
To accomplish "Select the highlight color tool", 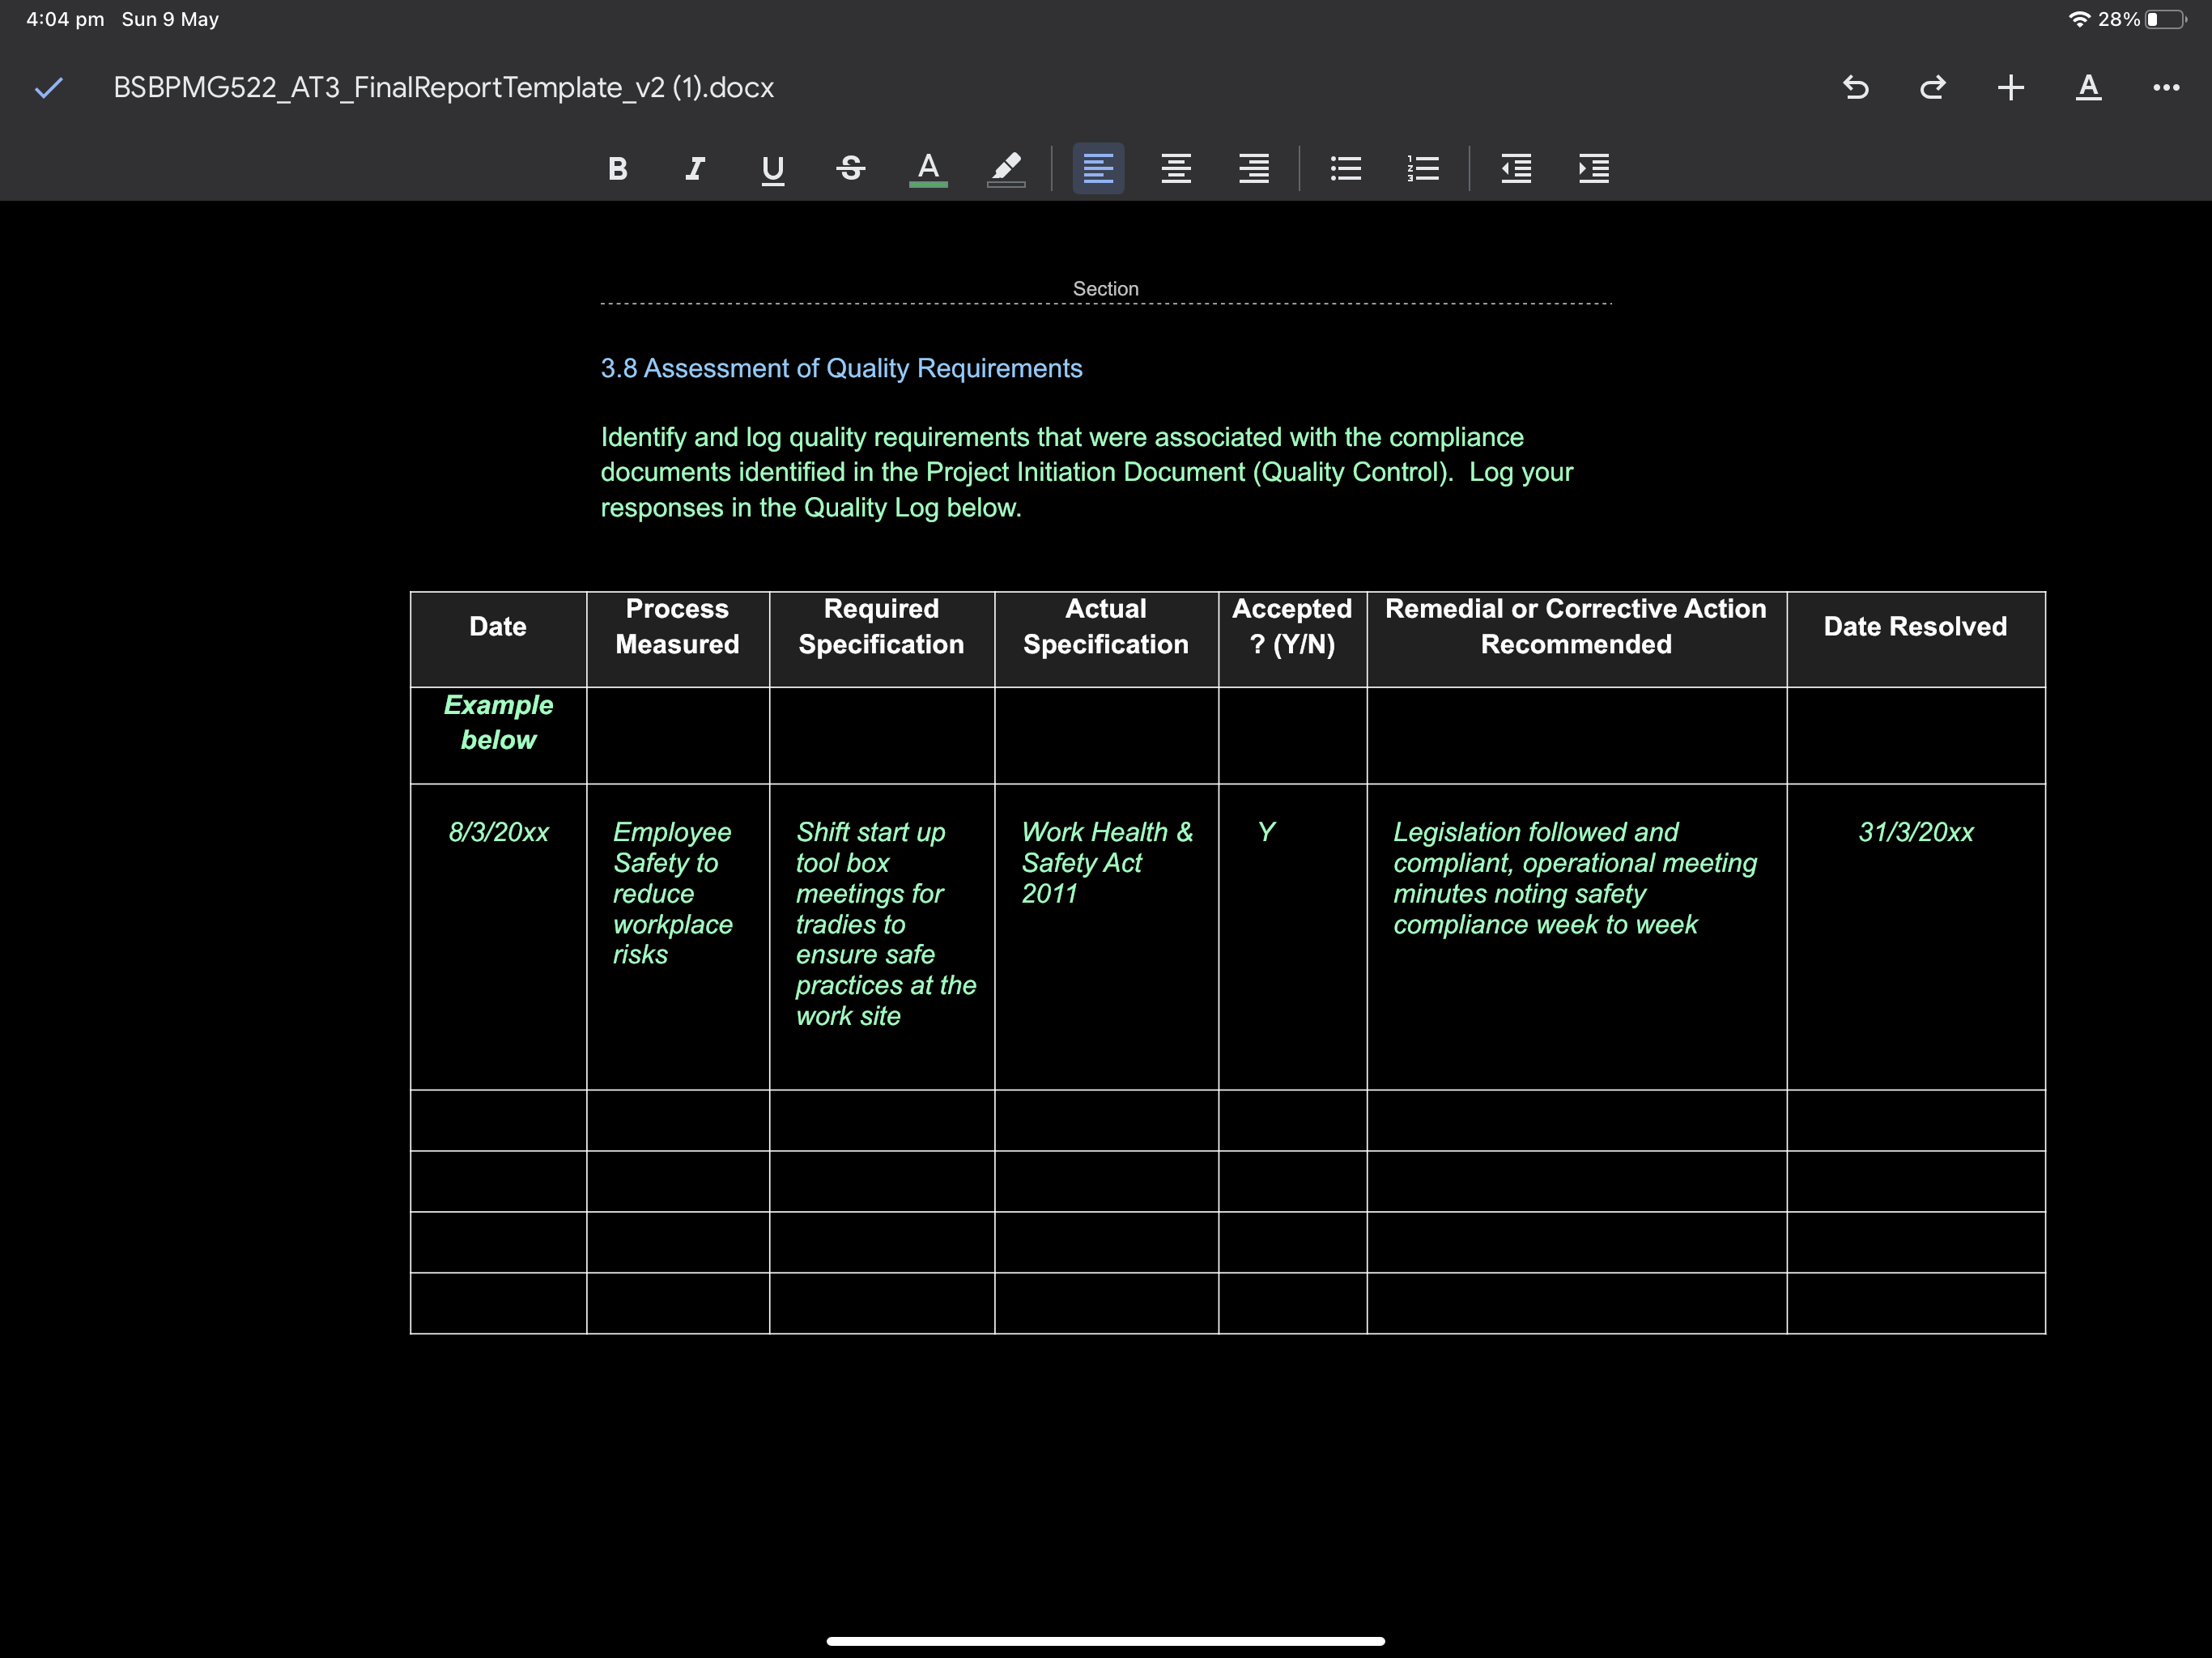I will [x=1006, y=168].
